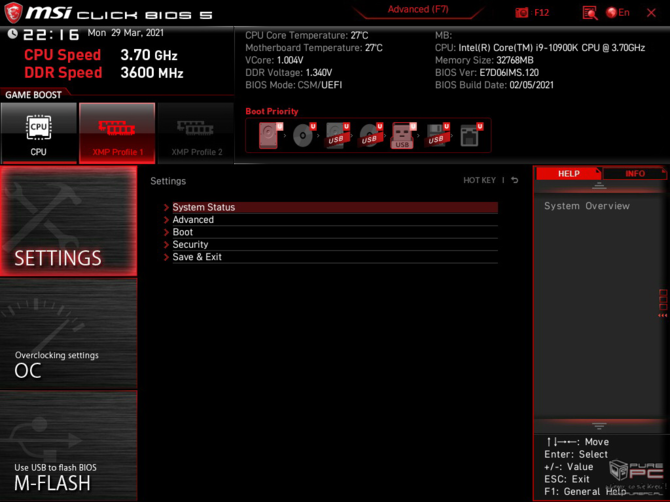Open the Boot menu entry
This screenshot has width=670, height=502.
pyautogui.click(x=335, y=232)
